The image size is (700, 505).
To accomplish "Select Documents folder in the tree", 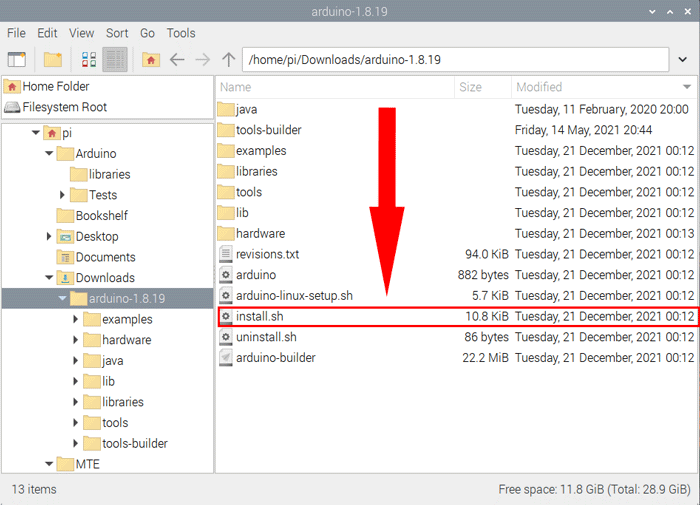I will [x=105, y=257].
